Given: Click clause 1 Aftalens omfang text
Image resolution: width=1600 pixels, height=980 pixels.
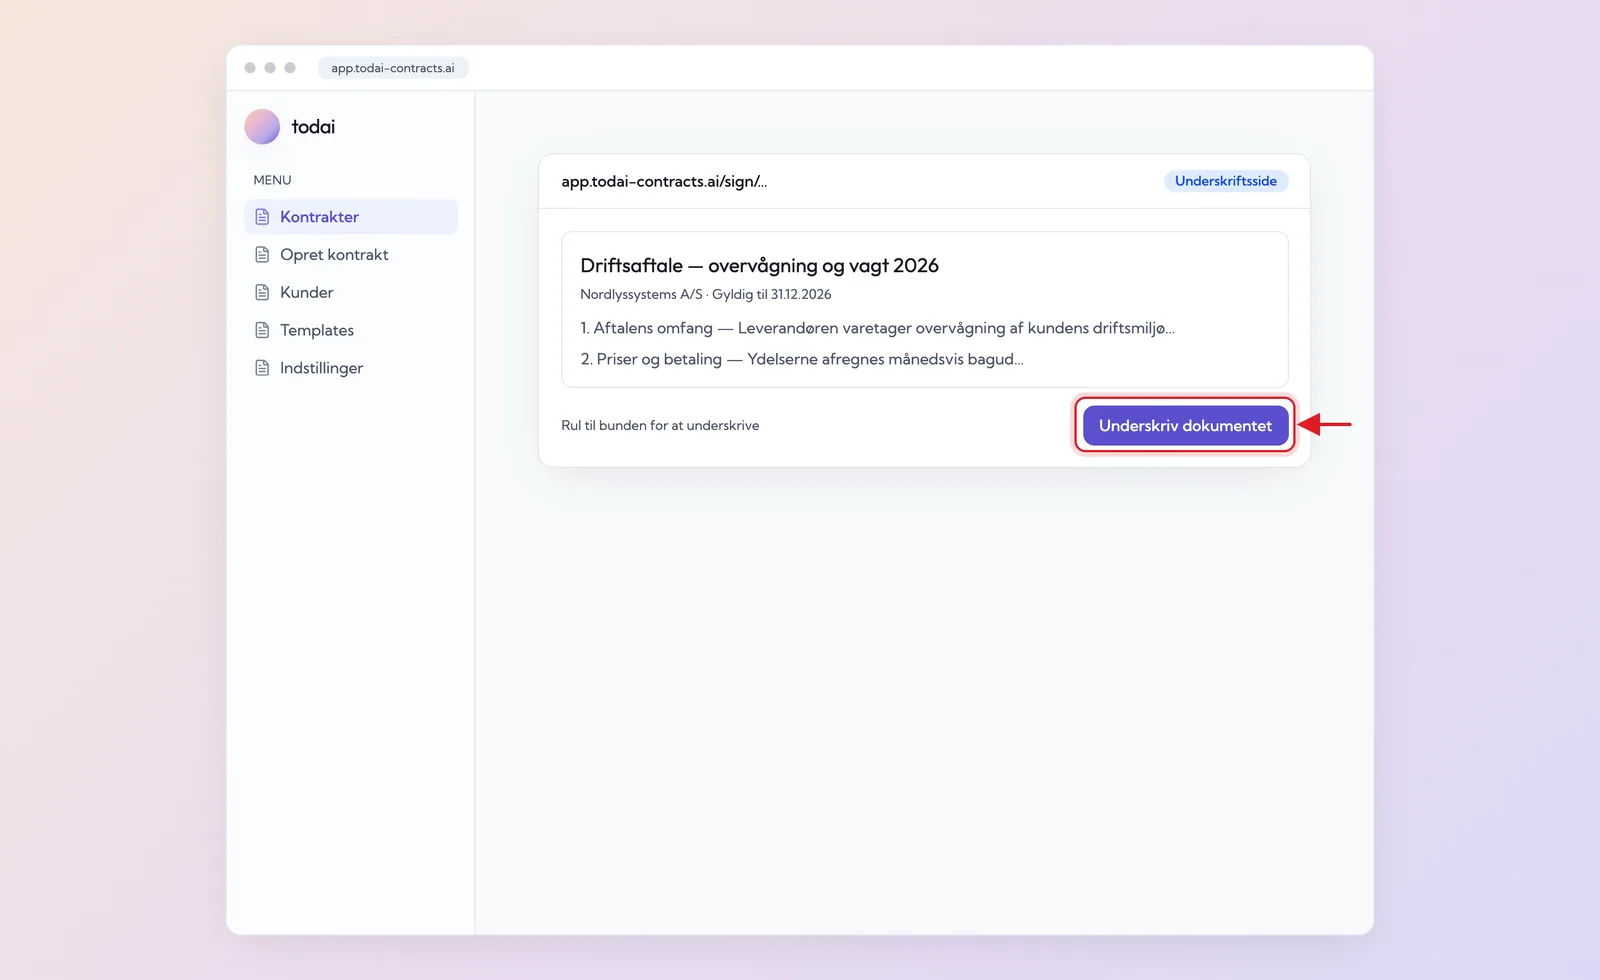Looking at the screenshot, I should (x=877, y=328).
